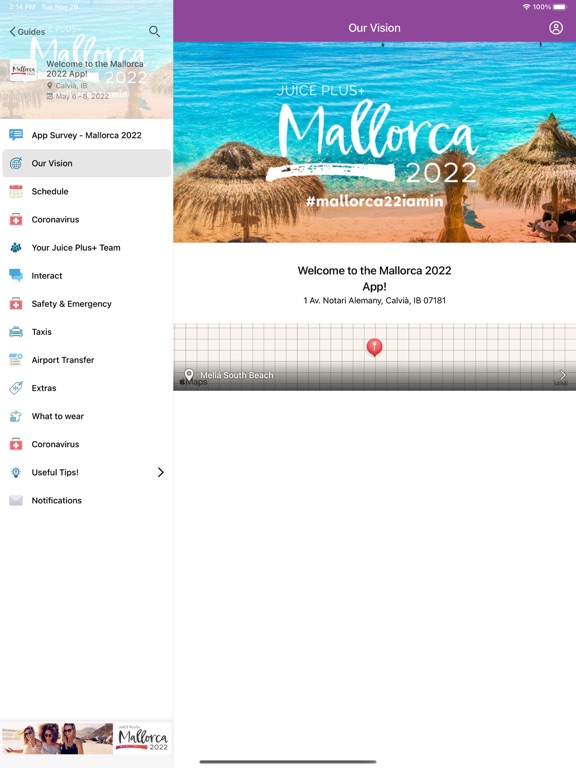
Task: Open the Interact menu item
Action: pyautogui.click(x=87, y=275)
